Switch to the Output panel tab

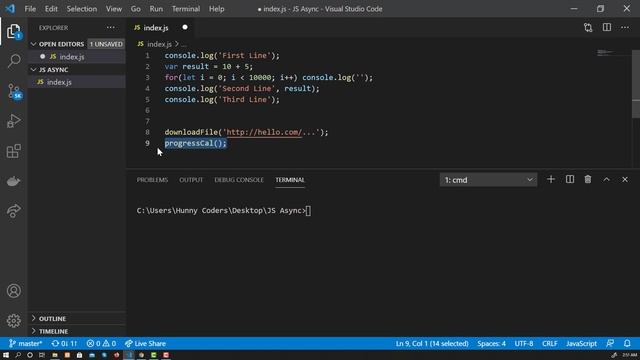(x=191, y=180)
